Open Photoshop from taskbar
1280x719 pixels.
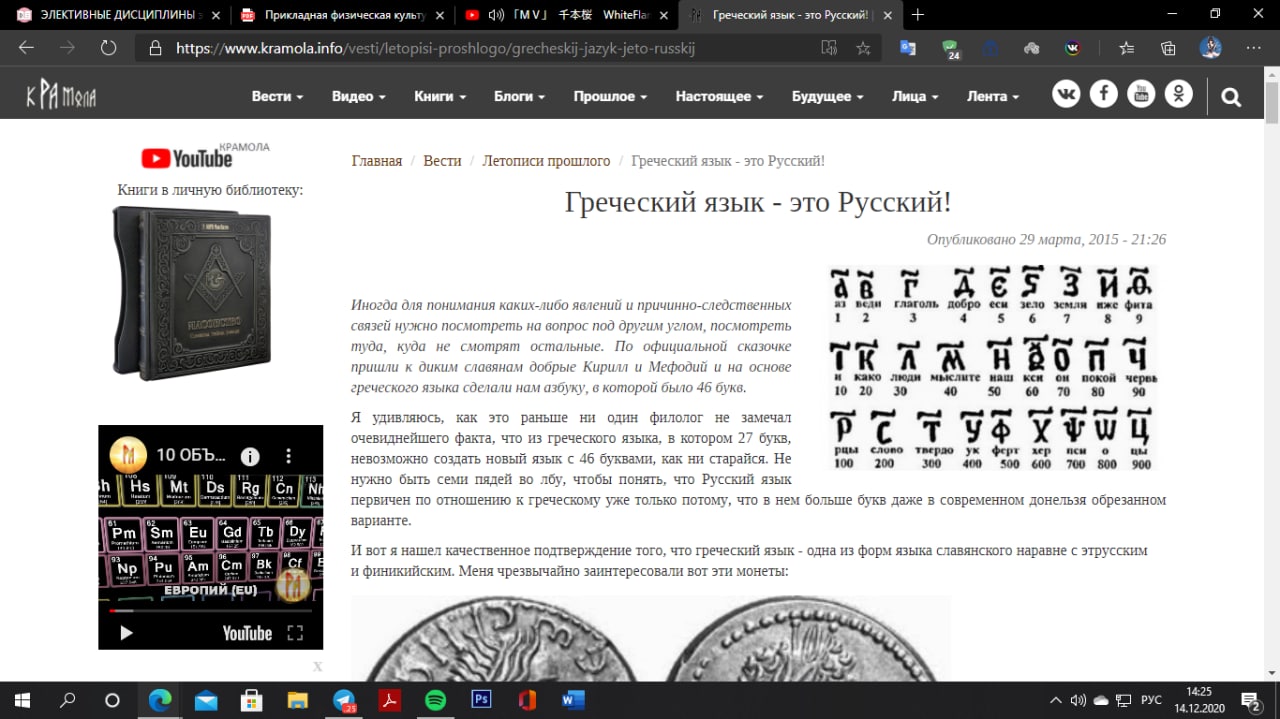tap(481, 700)
